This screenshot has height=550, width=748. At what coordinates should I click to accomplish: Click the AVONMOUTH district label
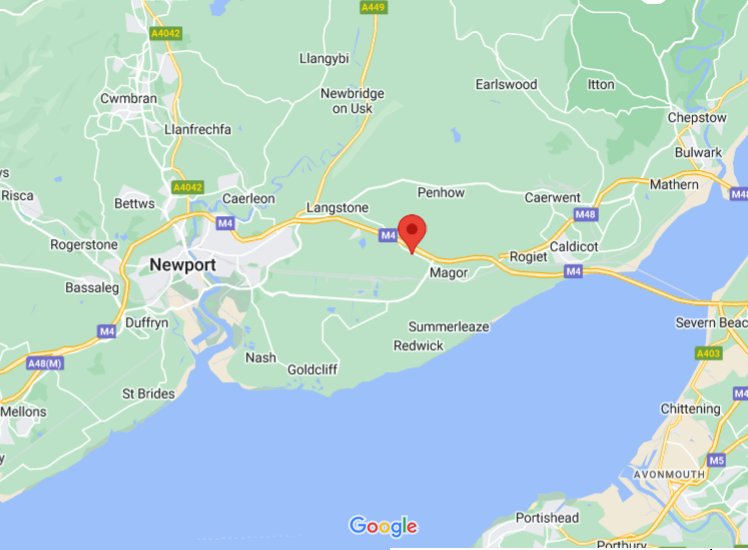pyautogui.click(x=669, y=475)
